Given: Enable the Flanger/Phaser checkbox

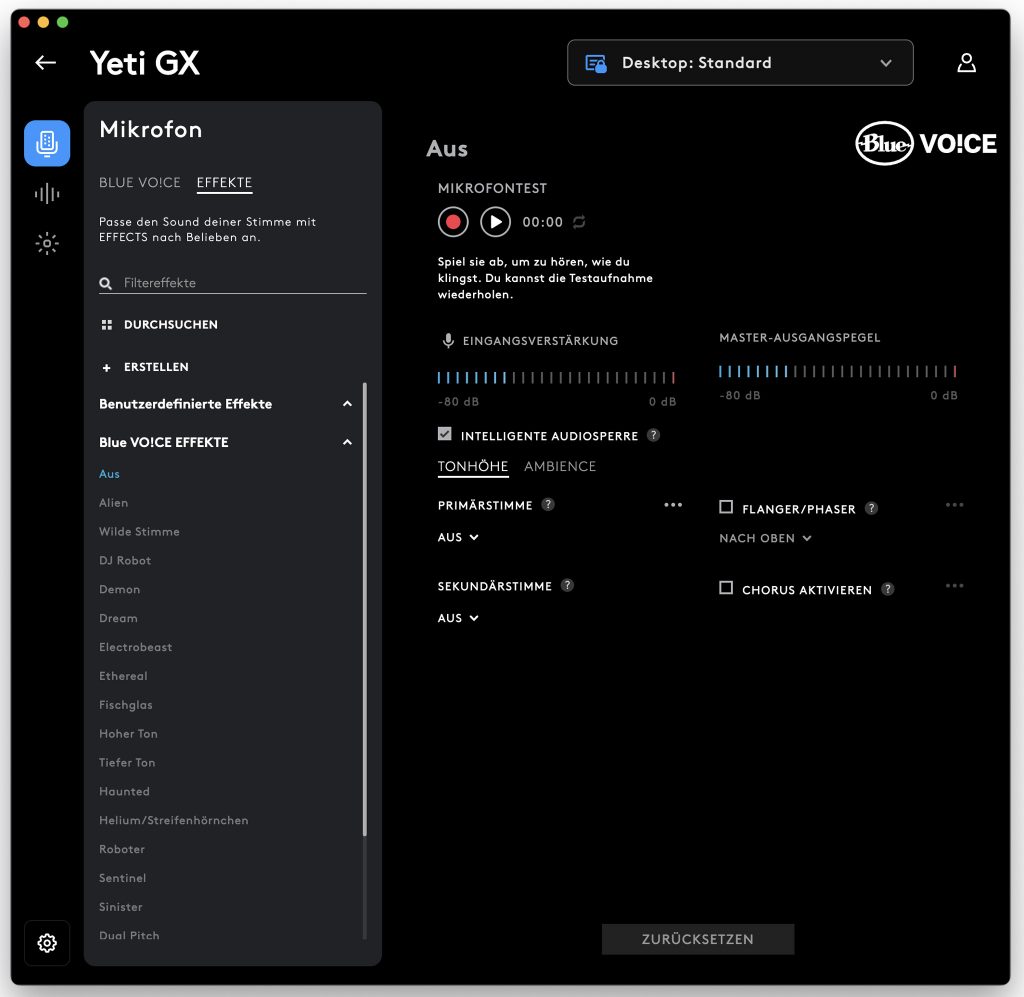Looking at the screenshot, I should [x=726, y=507].
